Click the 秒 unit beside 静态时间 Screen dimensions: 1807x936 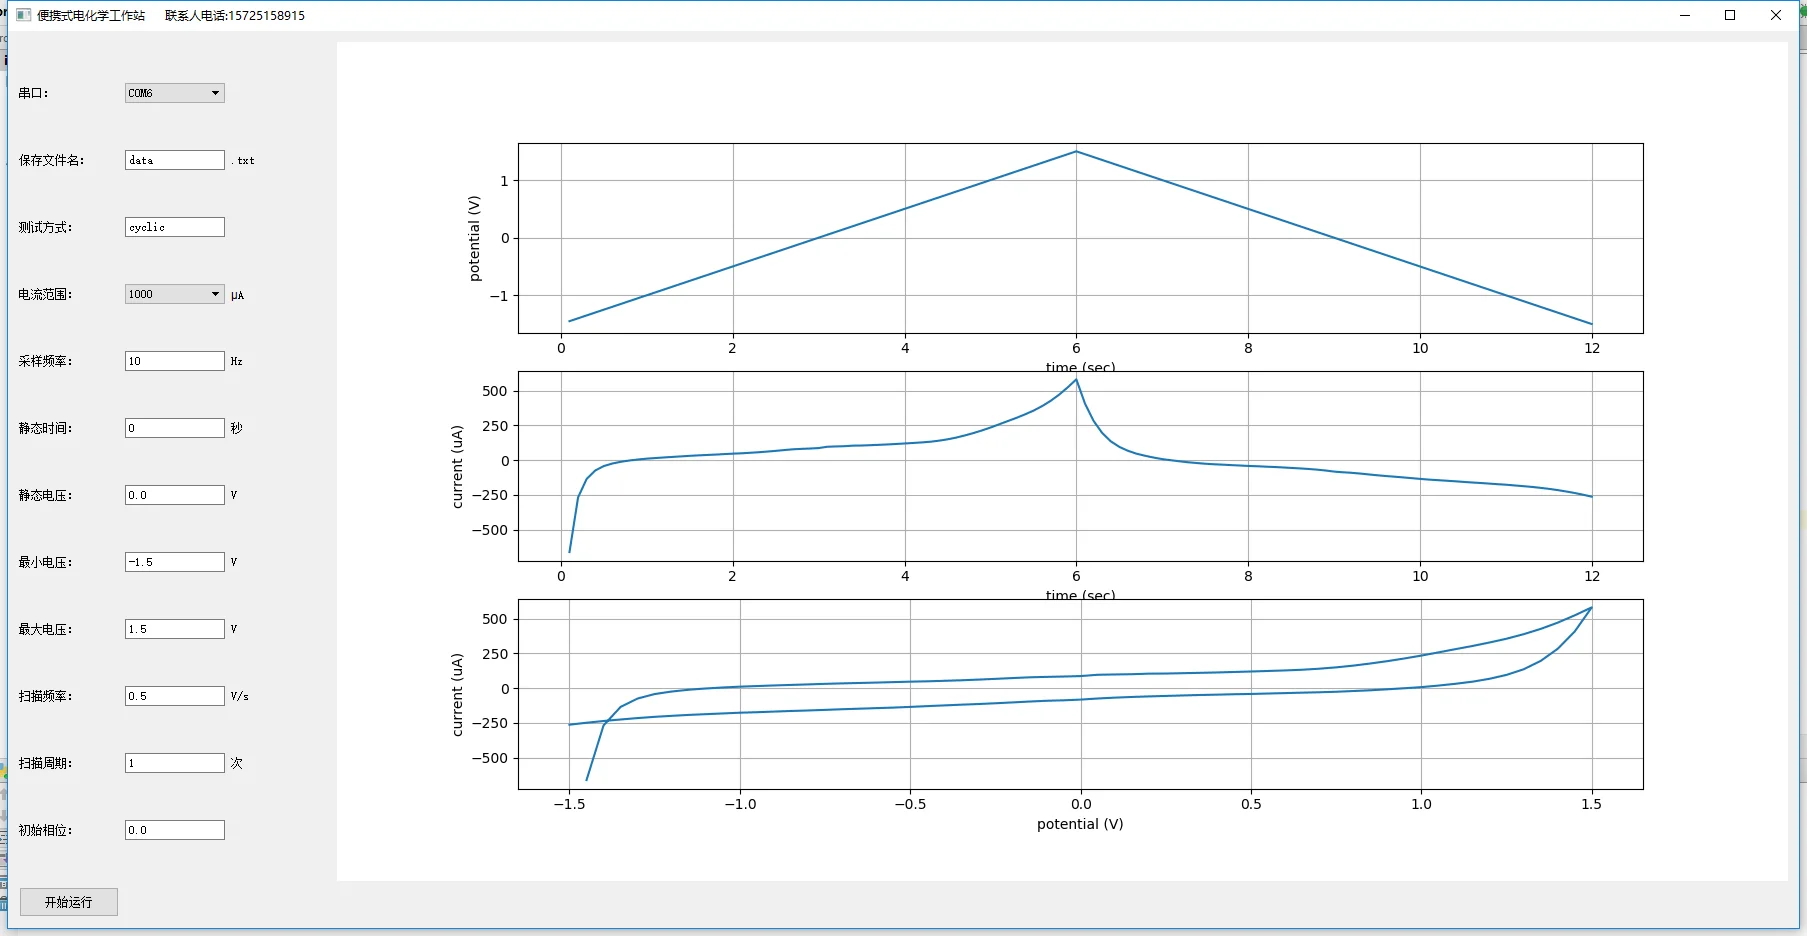(237, 428)
